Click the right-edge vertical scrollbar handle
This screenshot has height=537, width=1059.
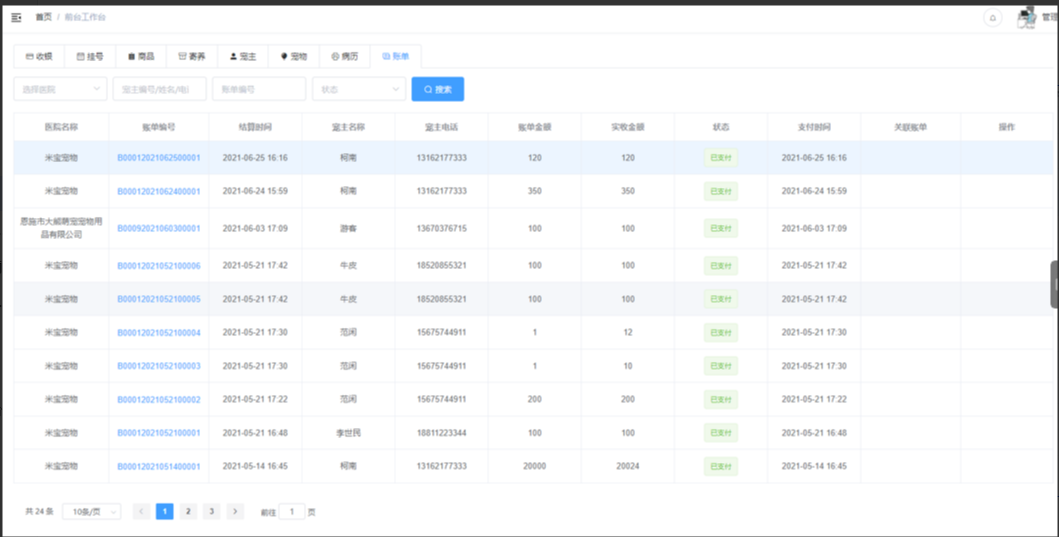point(1054,284)
